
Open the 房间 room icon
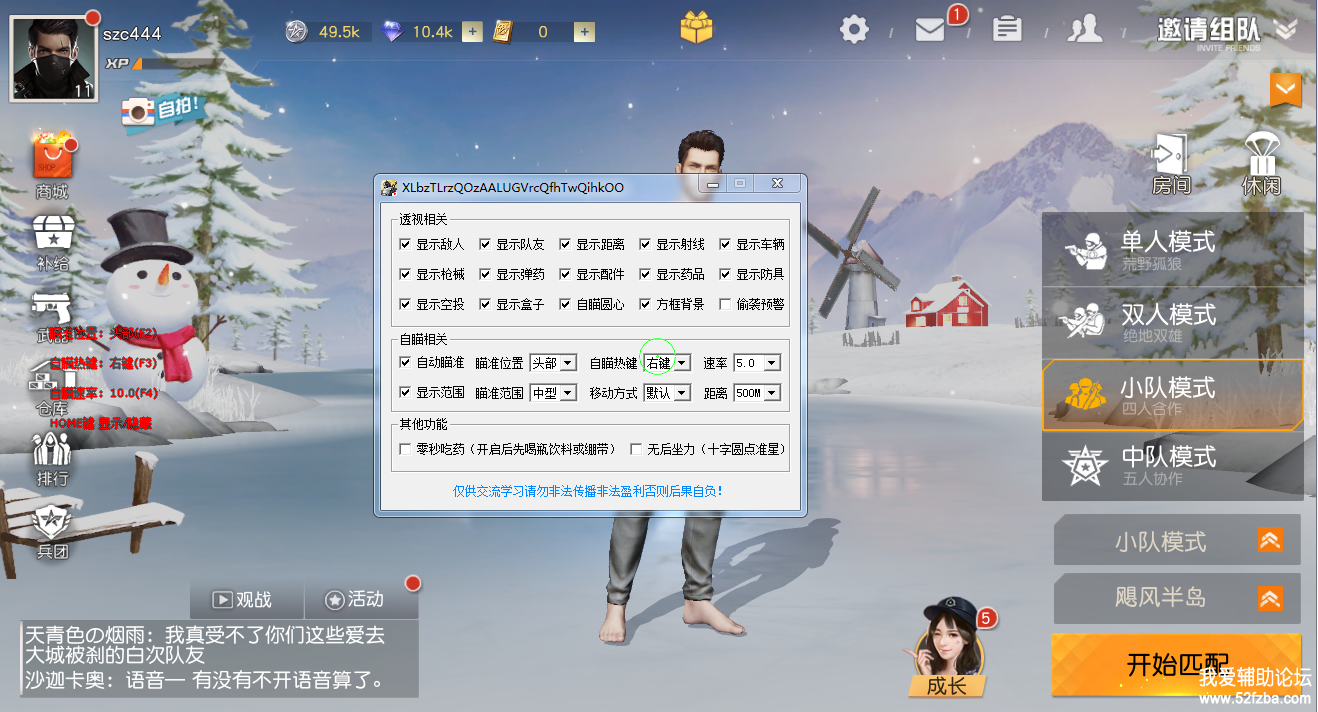click(x=1171, y=164)
